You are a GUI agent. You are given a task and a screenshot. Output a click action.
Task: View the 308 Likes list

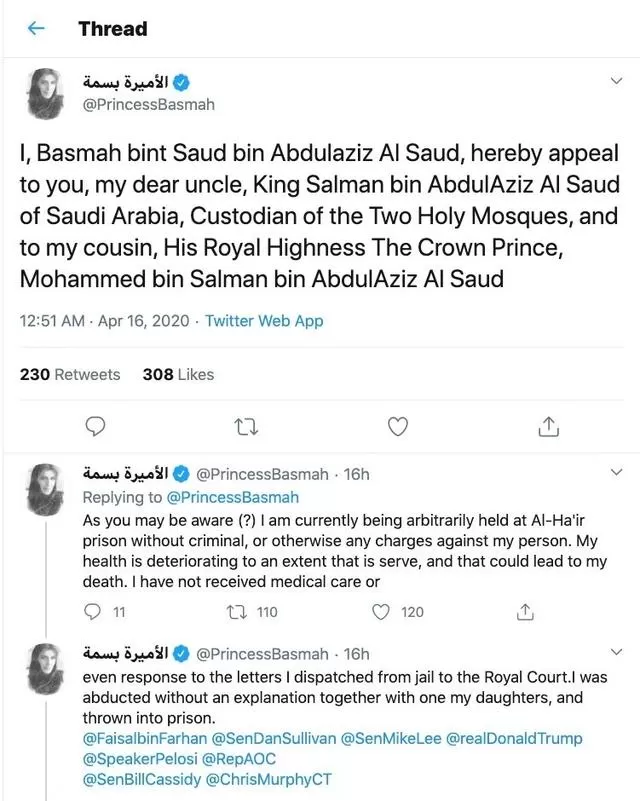[x=178, y=374]
